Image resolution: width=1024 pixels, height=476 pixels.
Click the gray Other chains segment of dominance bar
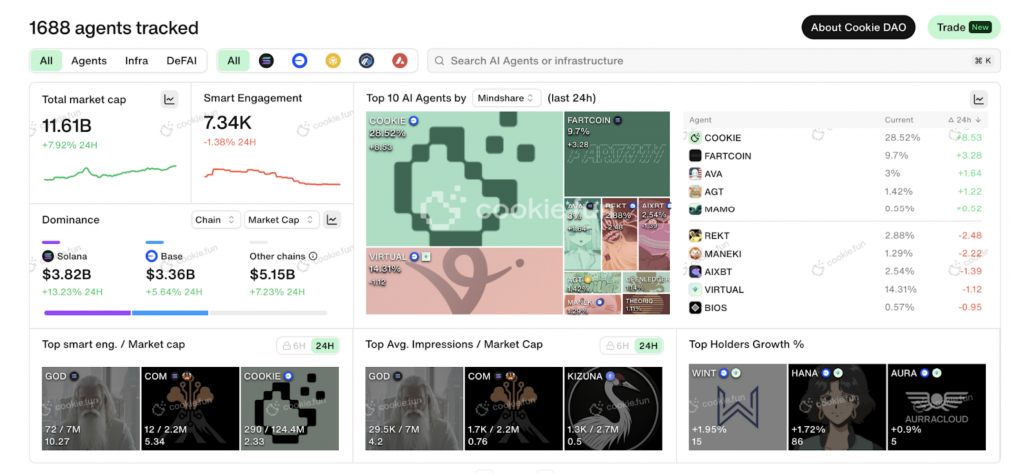pos(268,313)
